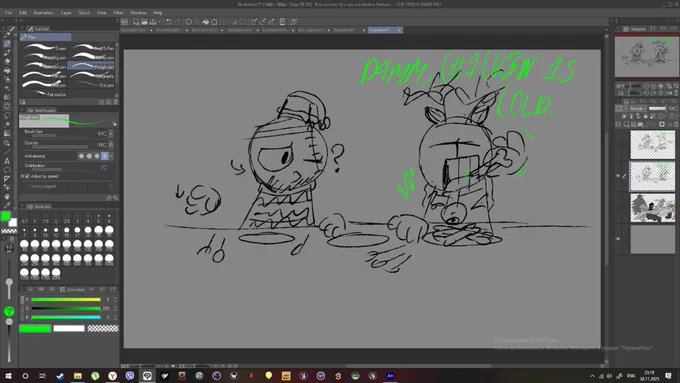
Task: Open the Normal blending mode dropdown
Action: click(638, 108)
